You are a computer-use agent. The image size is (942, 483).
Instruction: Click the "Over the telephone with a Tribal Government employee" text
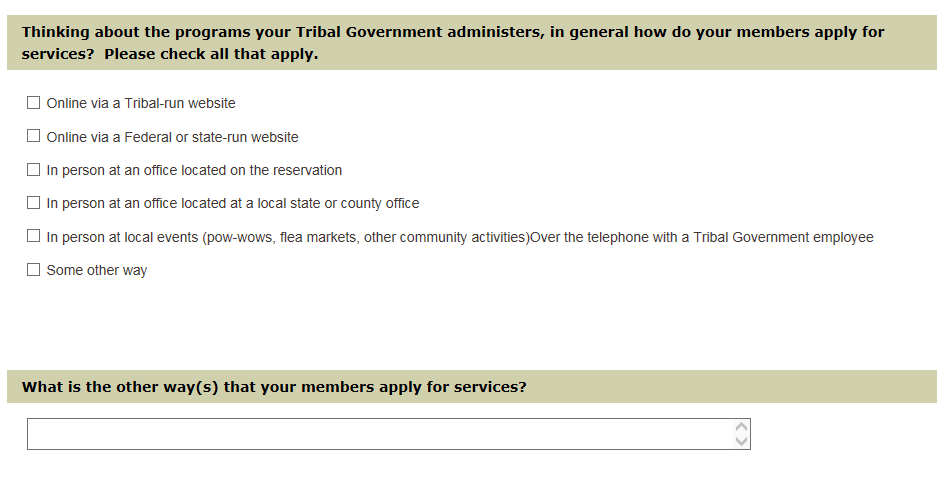(702, 237)
